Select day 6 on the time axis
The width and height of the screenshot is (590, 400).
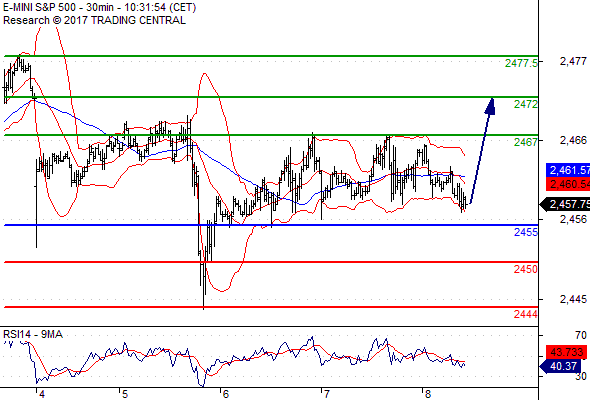tap(225, 394)
